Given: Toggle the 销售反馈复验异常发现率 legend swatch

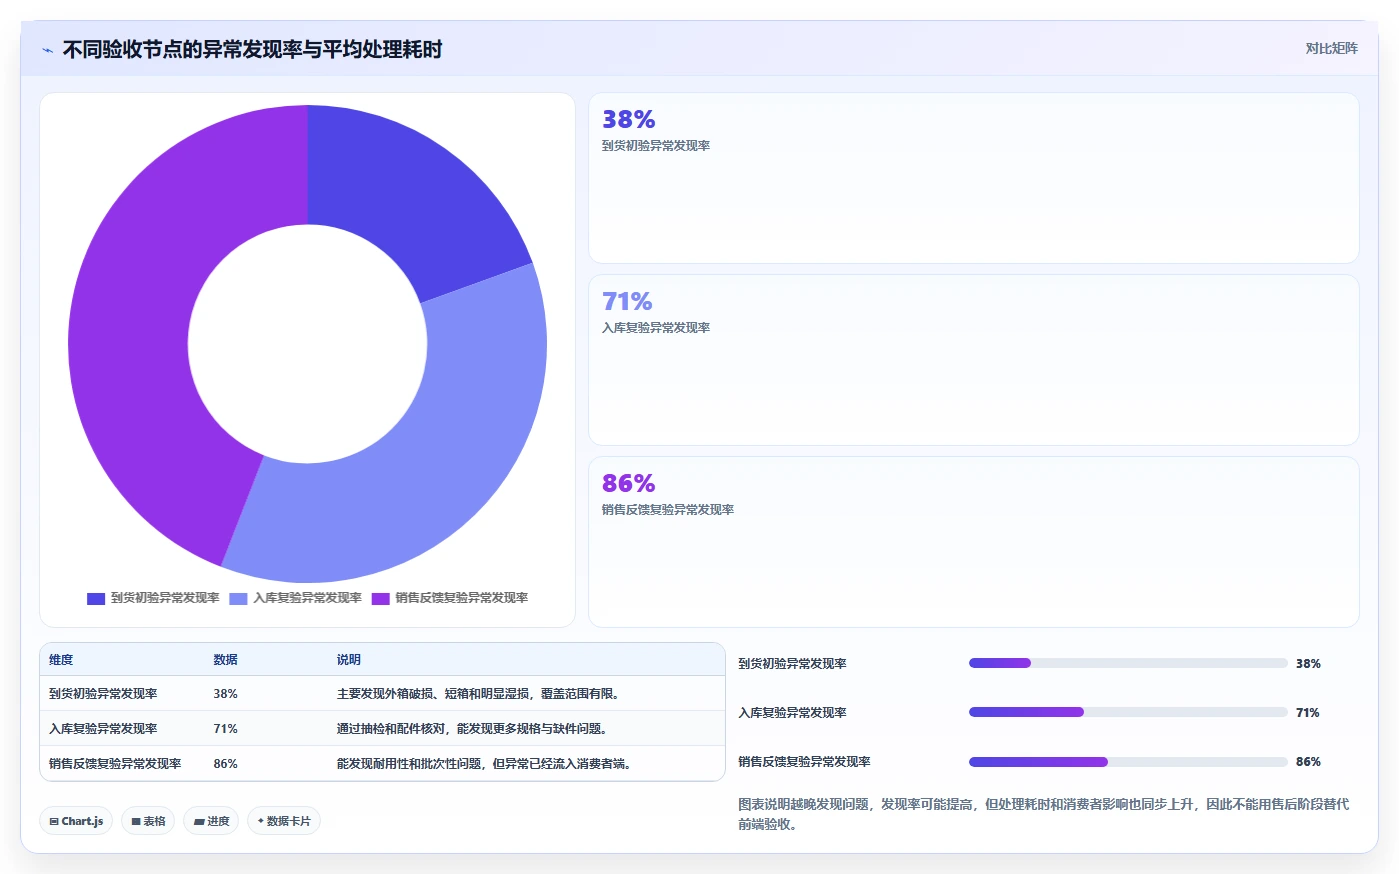Looking at the screenshot, I should click(380, 599).
